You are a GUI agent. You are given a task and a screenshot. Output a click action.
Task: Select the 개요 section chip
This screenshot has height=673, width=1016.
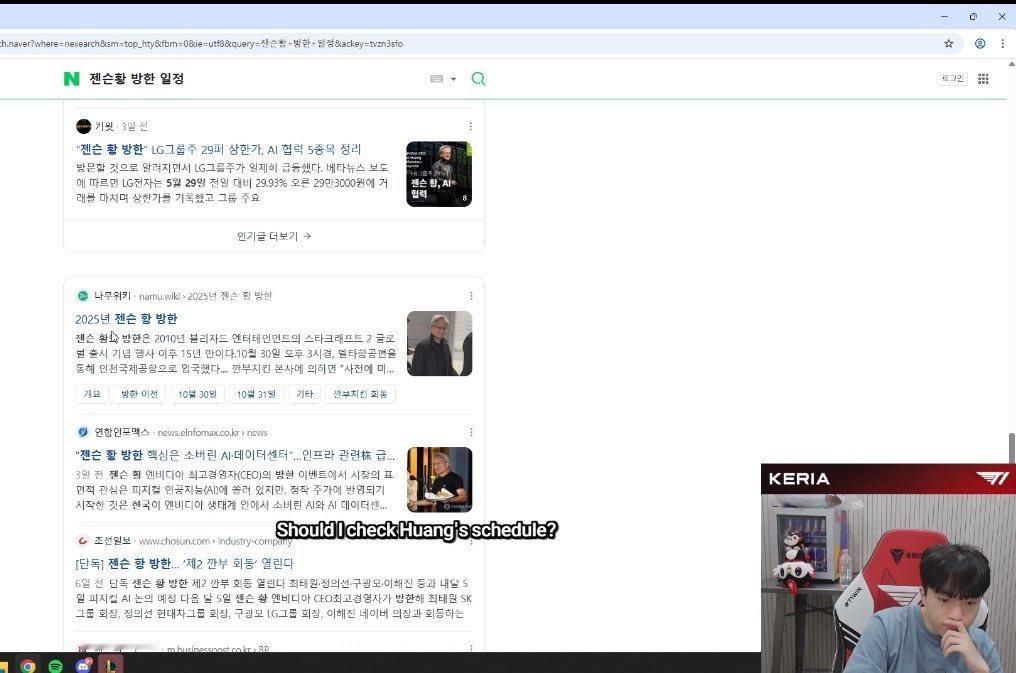click(x=92, y=394)
